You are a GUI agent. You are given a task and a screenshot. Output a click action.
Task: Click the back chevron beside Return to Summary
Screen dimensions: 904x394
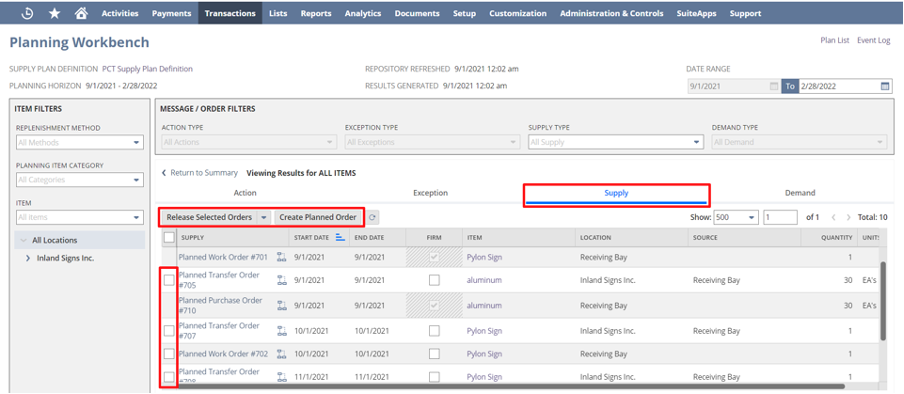(164, 173)
